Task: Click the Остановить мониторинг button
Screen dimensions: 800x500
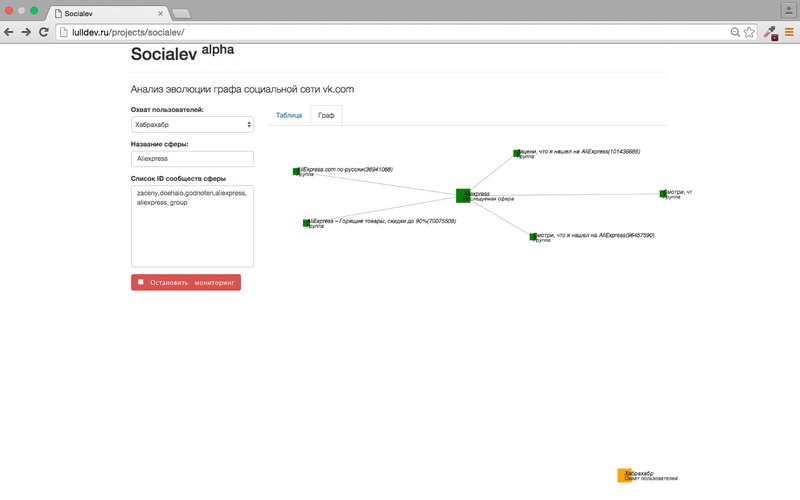Action: pos(186,282)
